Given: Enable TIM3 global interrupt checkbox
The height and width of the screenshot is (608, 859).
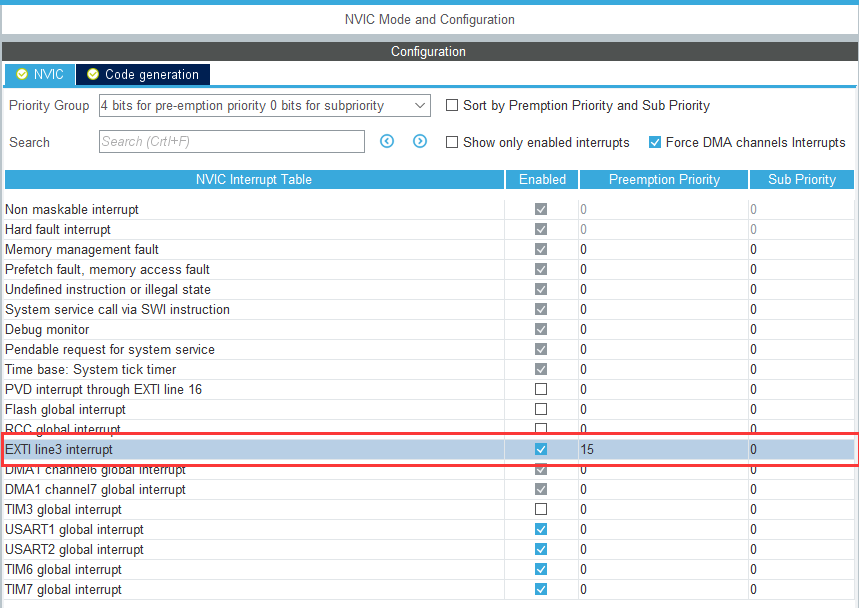Looking at the screenshot, I should tap(541, 509).
